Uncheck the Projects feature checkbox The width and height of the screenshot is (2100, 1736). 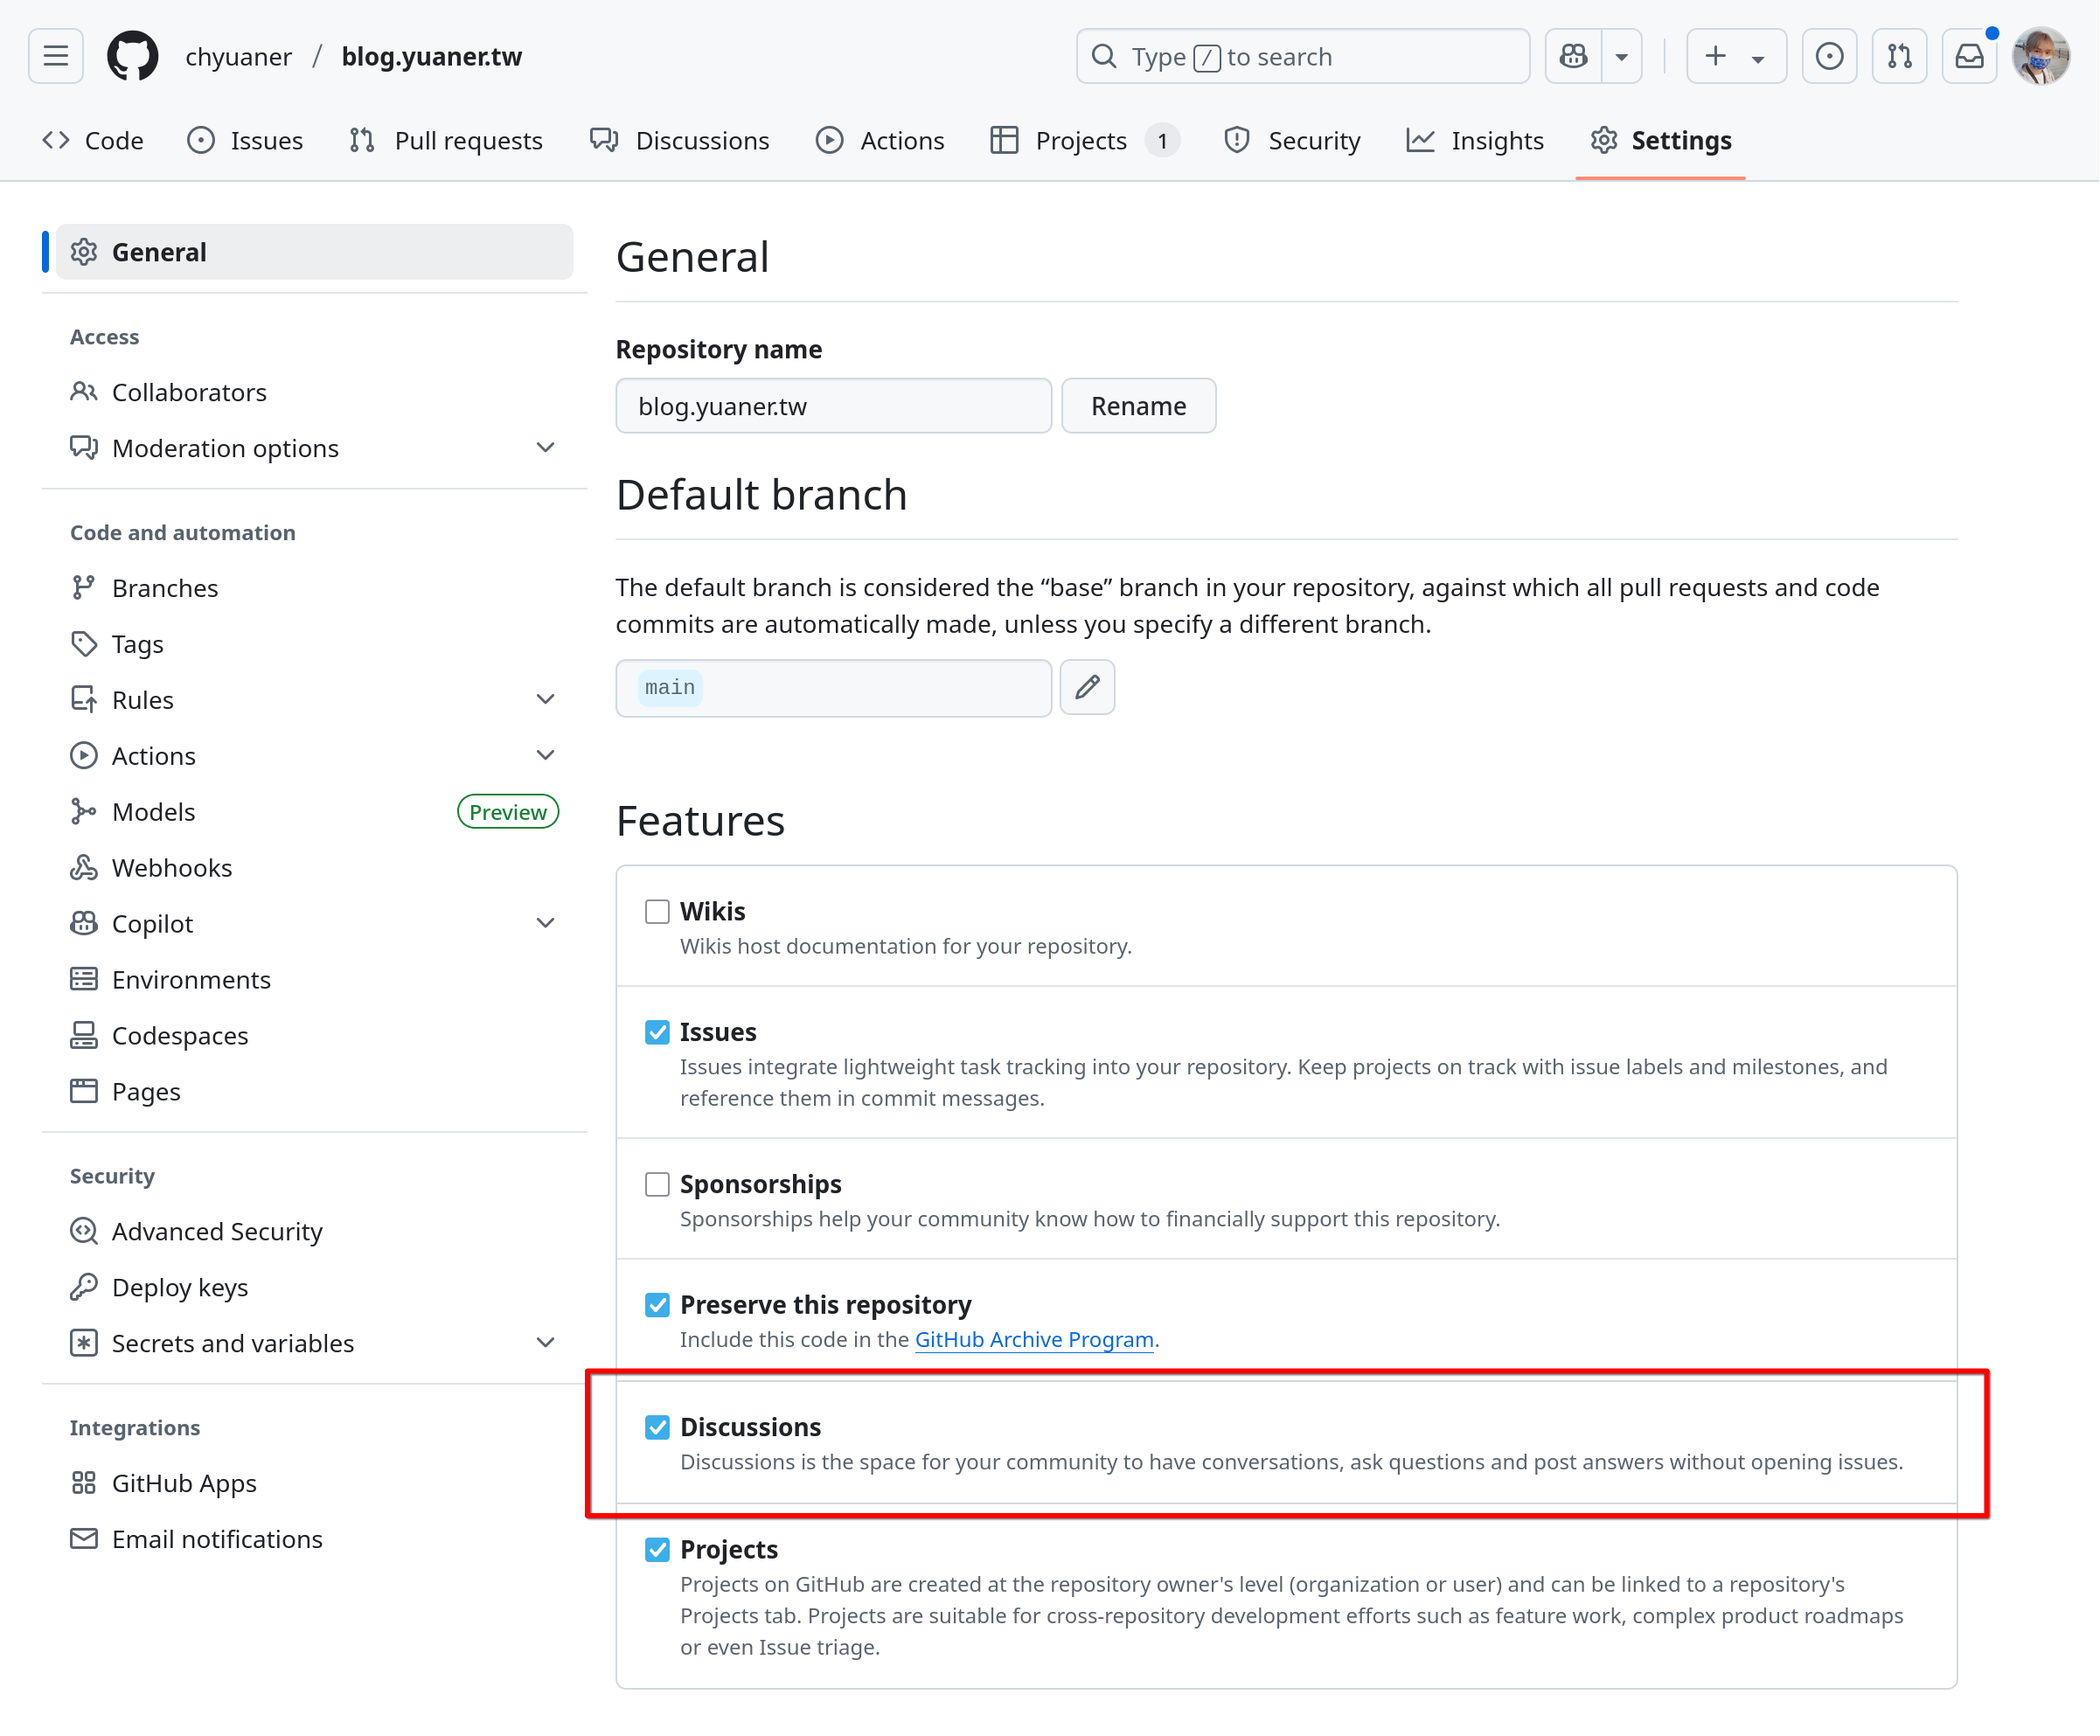pos(657,1551)
